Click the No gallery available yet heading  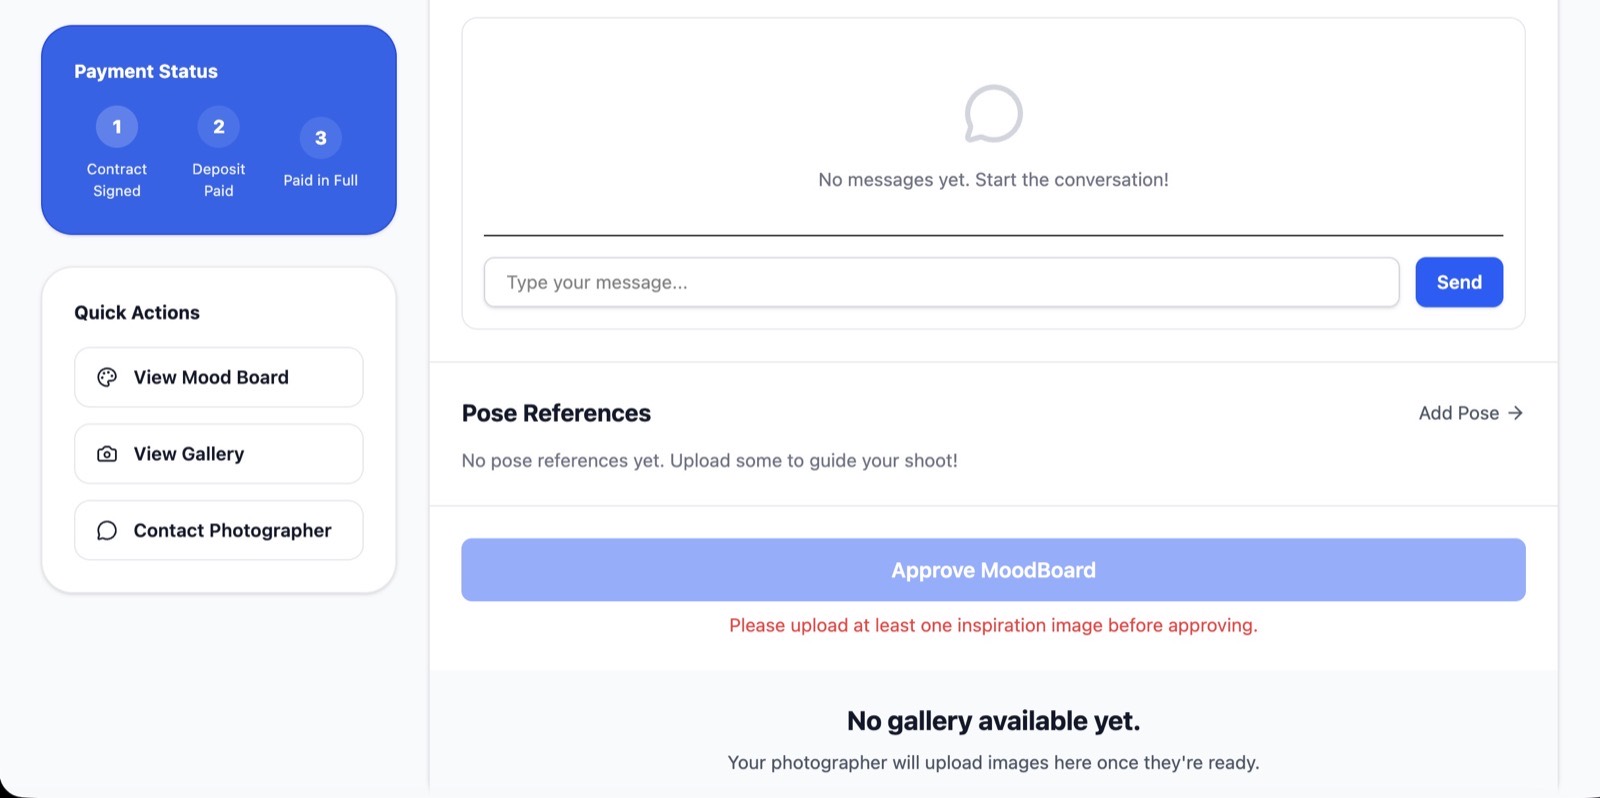pos(993,721)
